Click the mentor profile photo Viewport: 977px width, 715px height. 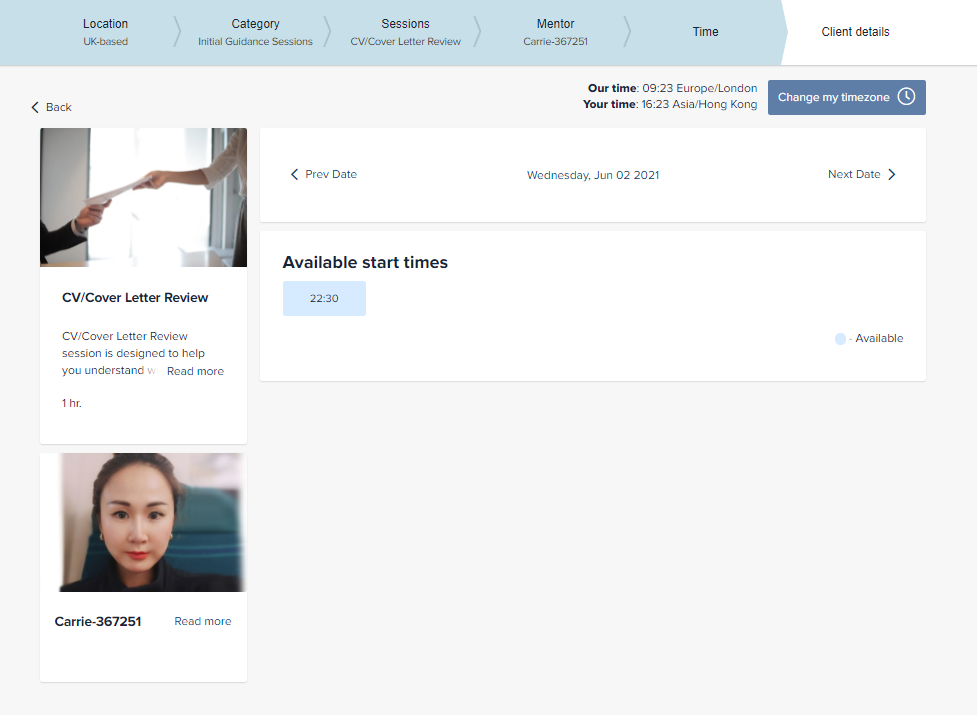coord(143,522)
